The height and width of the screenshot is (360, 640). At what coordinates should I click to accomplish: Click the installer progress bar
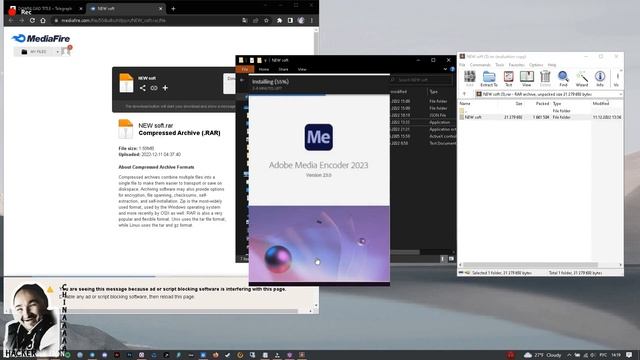[x=319, y=94]
